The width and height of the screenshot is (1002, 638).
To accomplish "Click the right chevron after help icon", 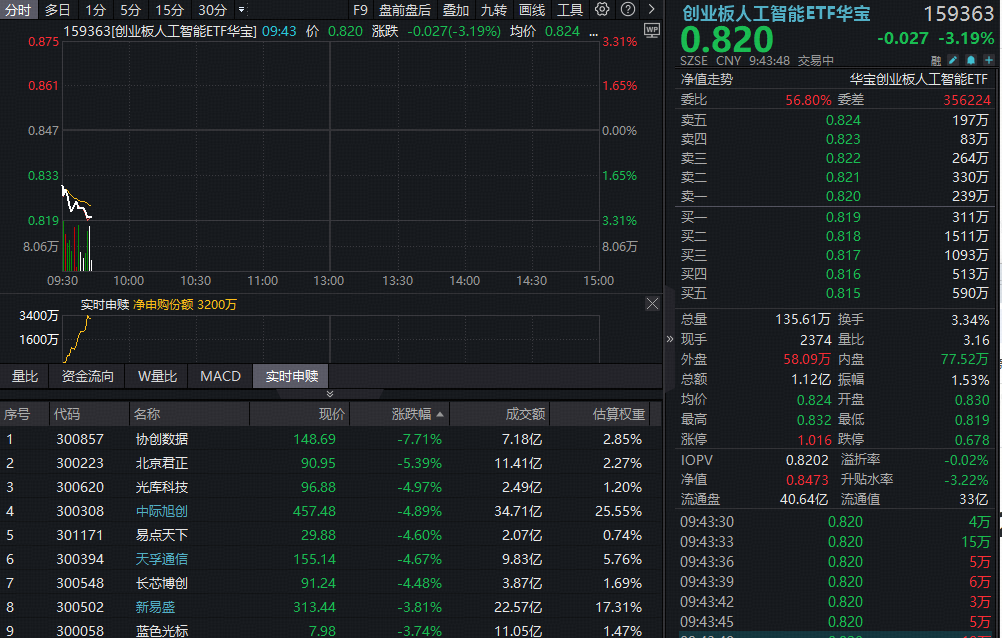I will click(654, 10).
